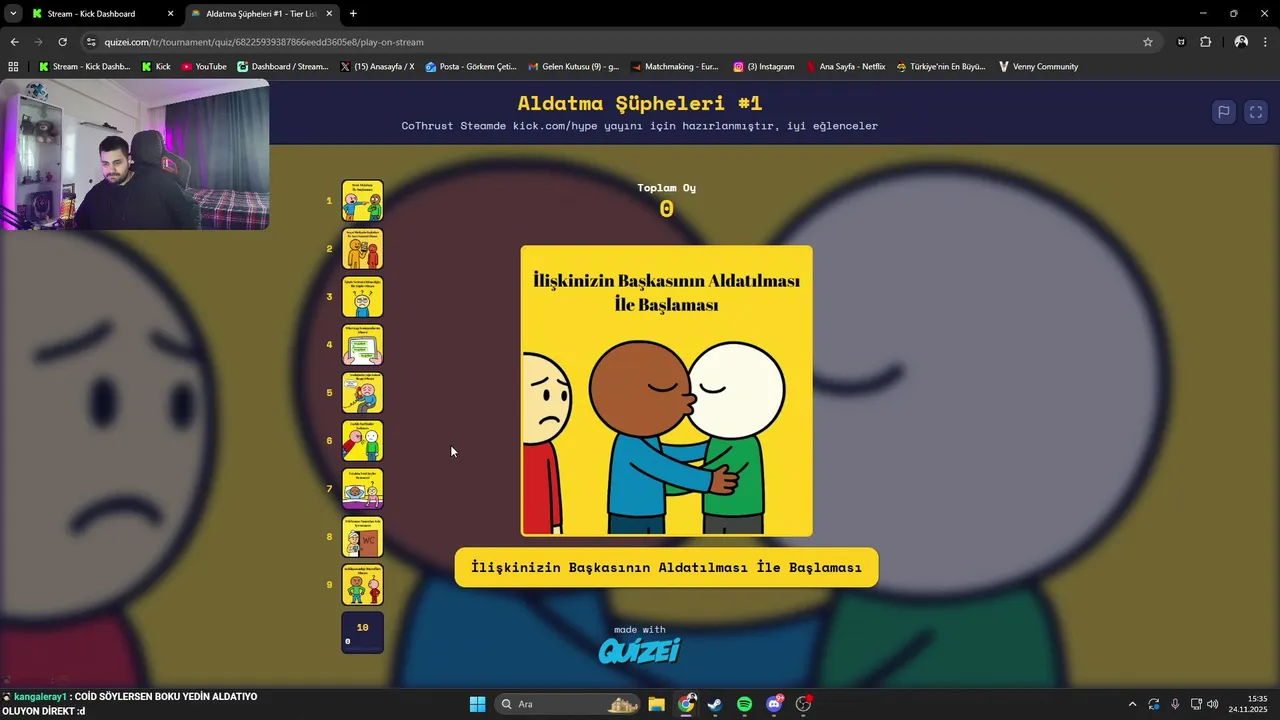
Task: Open Spotify from the taskbar
Action: 745,704
